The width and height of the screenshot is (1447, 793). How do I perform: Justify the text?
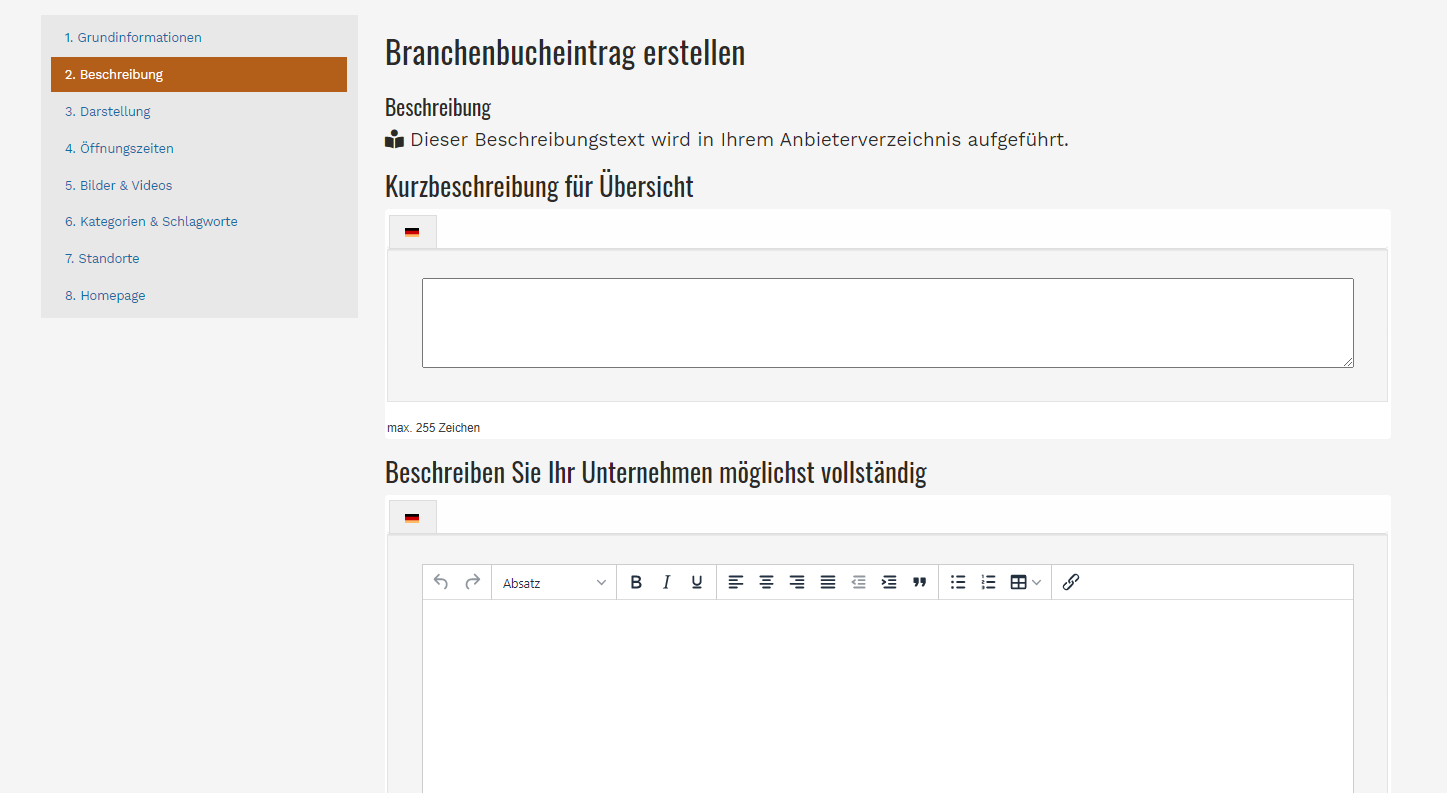[828, 582]
